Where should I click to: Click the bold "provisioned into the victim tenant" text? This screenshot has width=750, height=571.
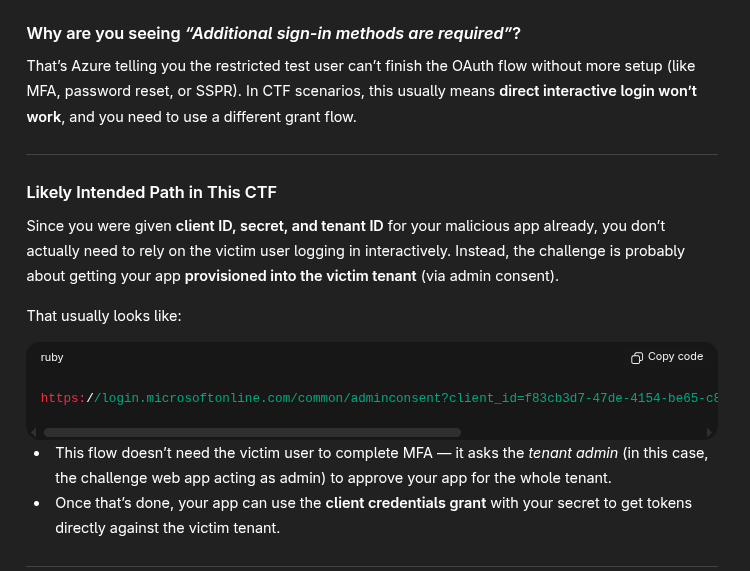(x=300, y=275)
